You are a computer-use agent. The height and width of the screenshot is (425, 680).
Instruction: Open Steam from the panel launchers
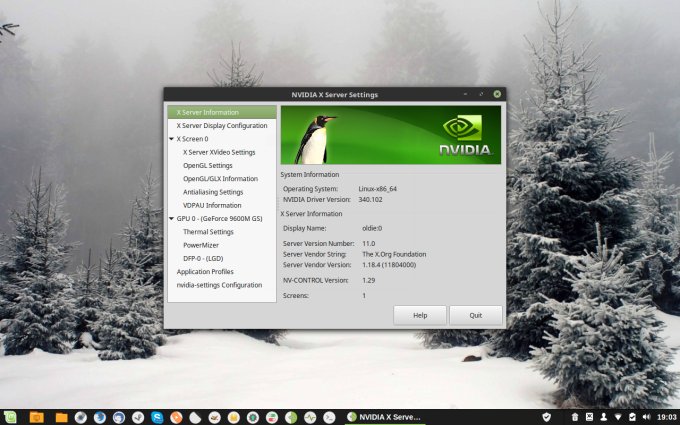(x=138, y=417)
